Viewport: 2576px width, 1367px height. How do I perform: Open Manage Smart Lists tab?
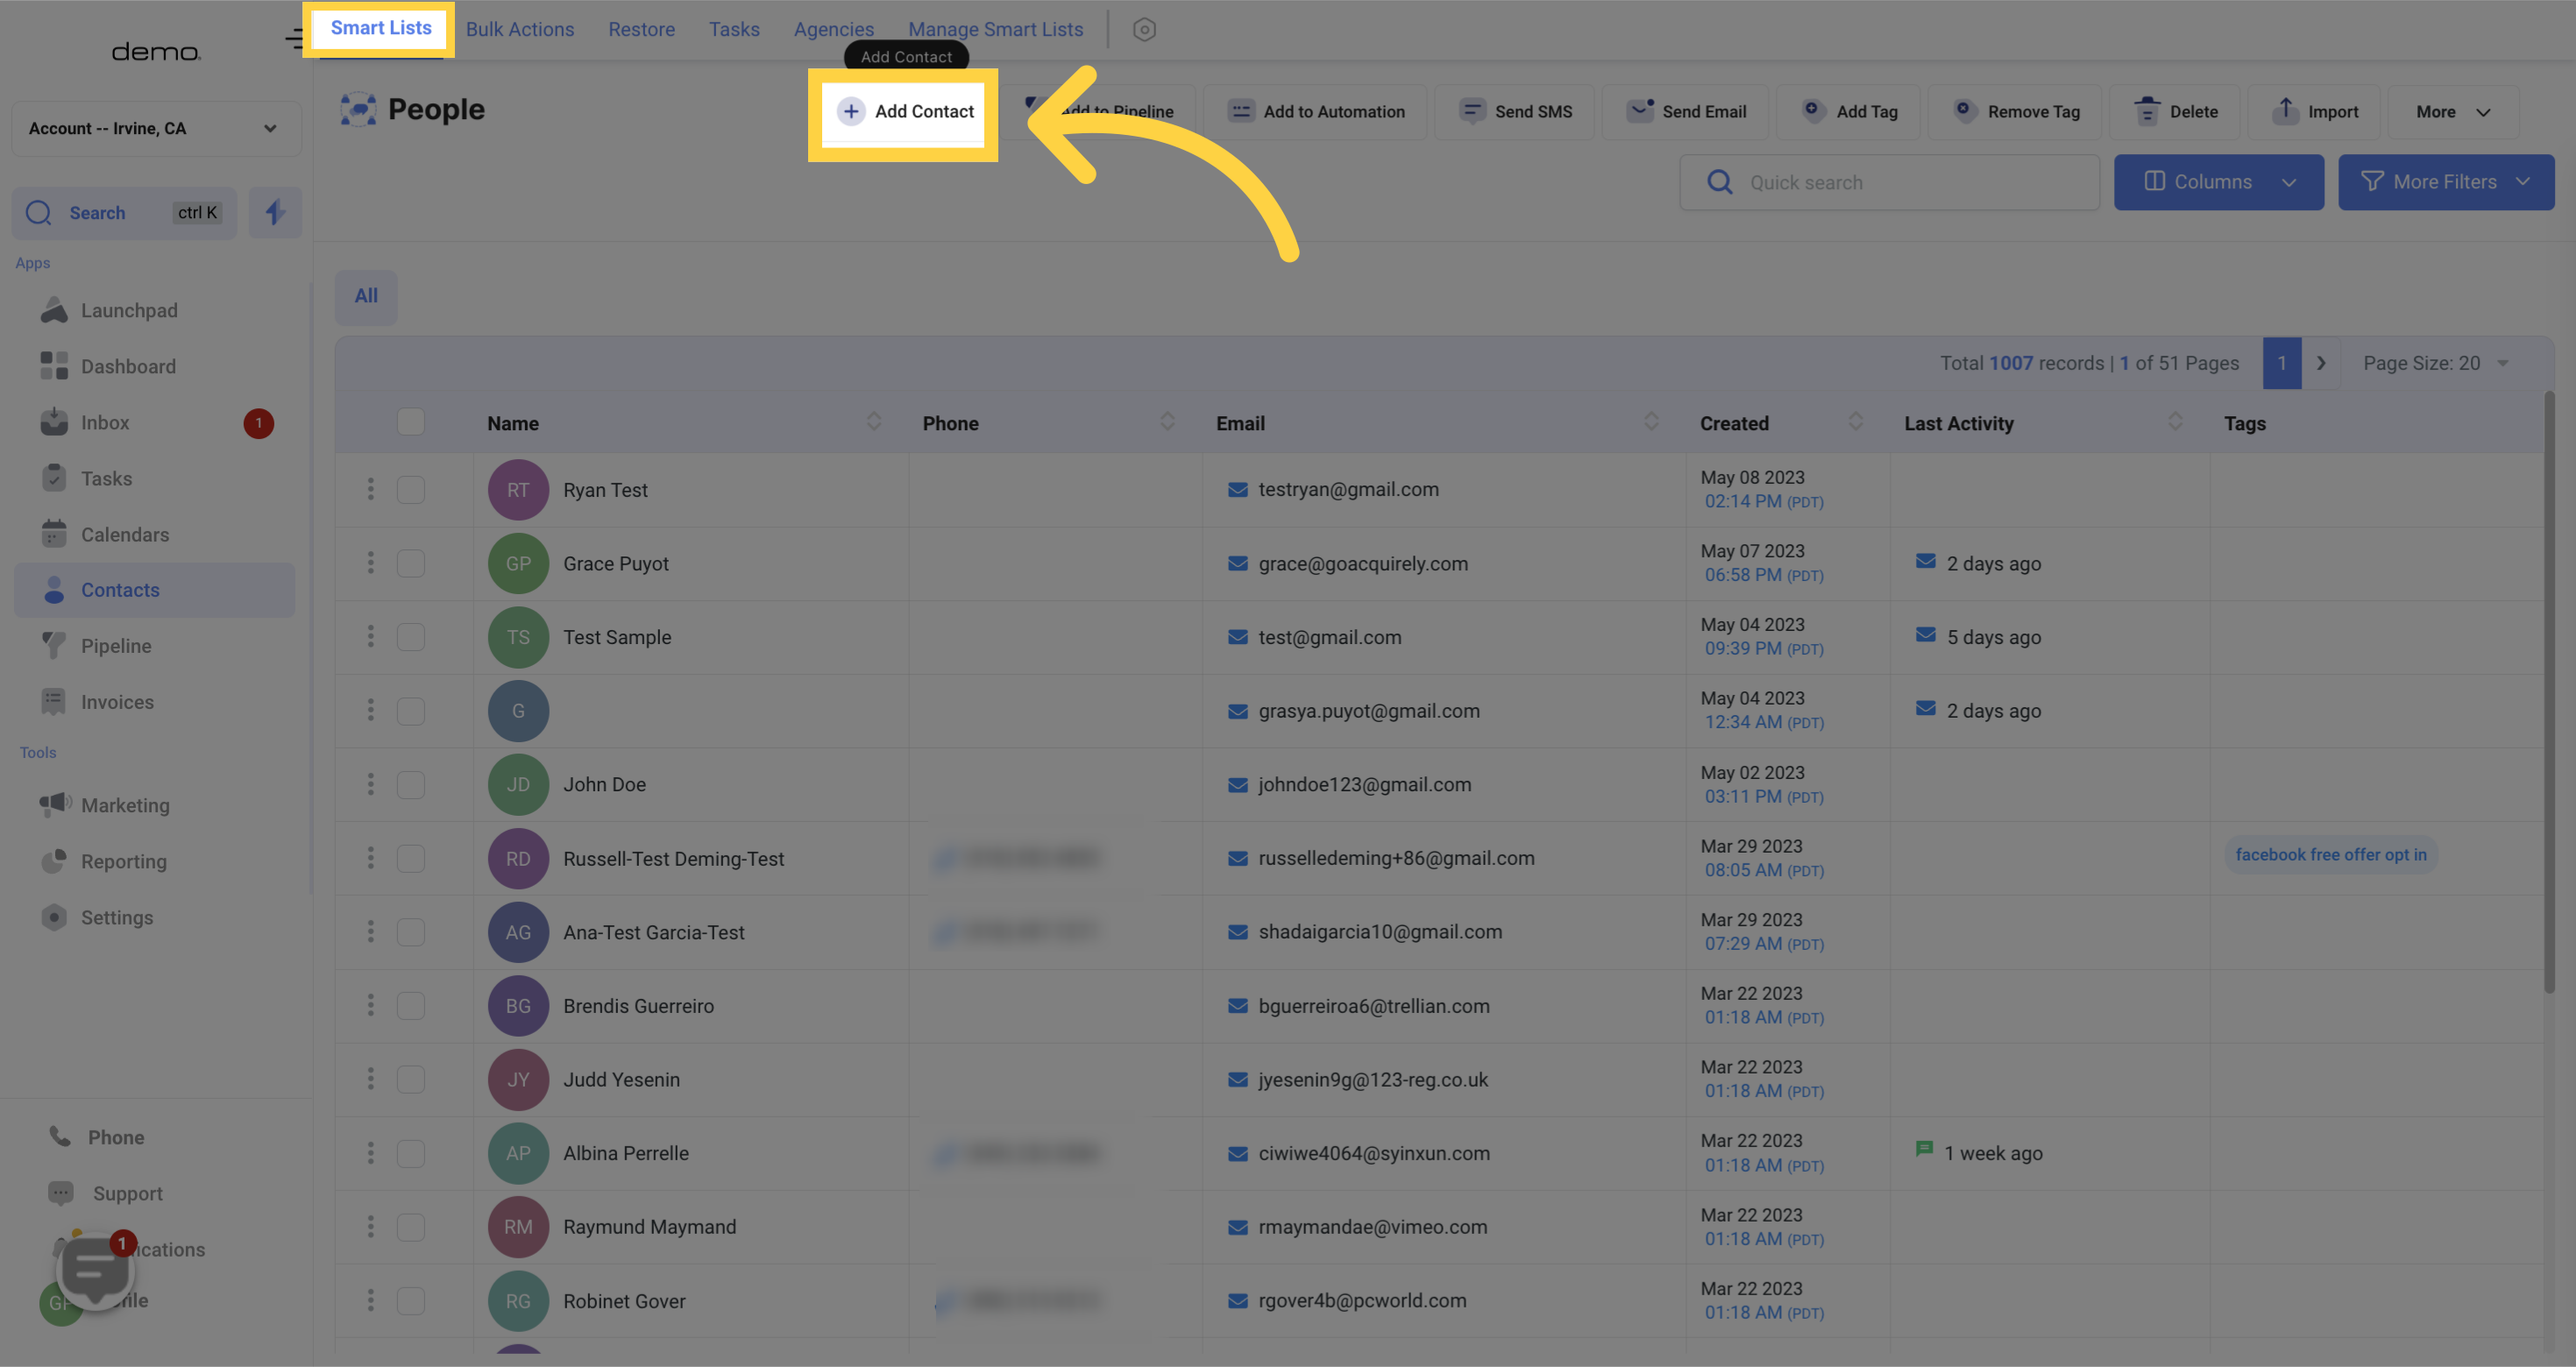995,29
